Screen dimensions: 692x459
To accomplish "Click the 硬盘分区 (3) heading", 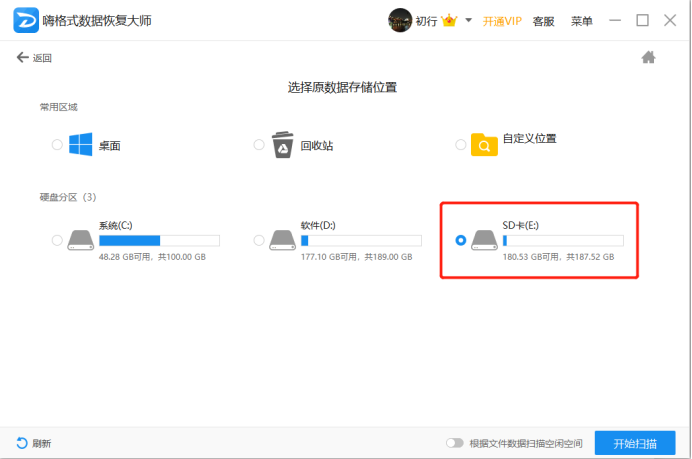I will click(x=68, y=197).
